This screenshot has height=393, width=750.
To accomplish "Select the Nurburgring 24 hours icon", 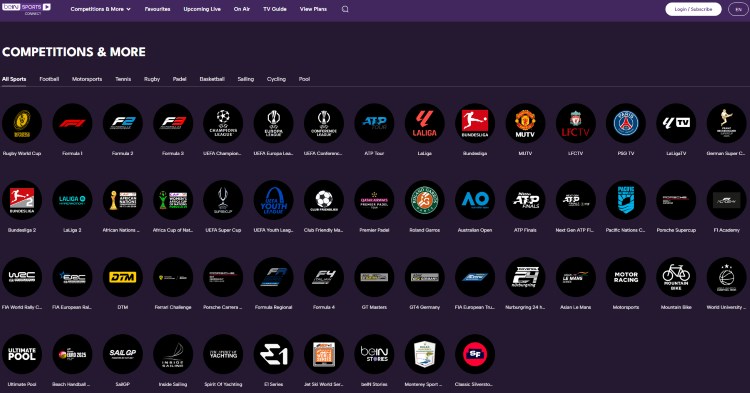I will (x=525, y=277).
